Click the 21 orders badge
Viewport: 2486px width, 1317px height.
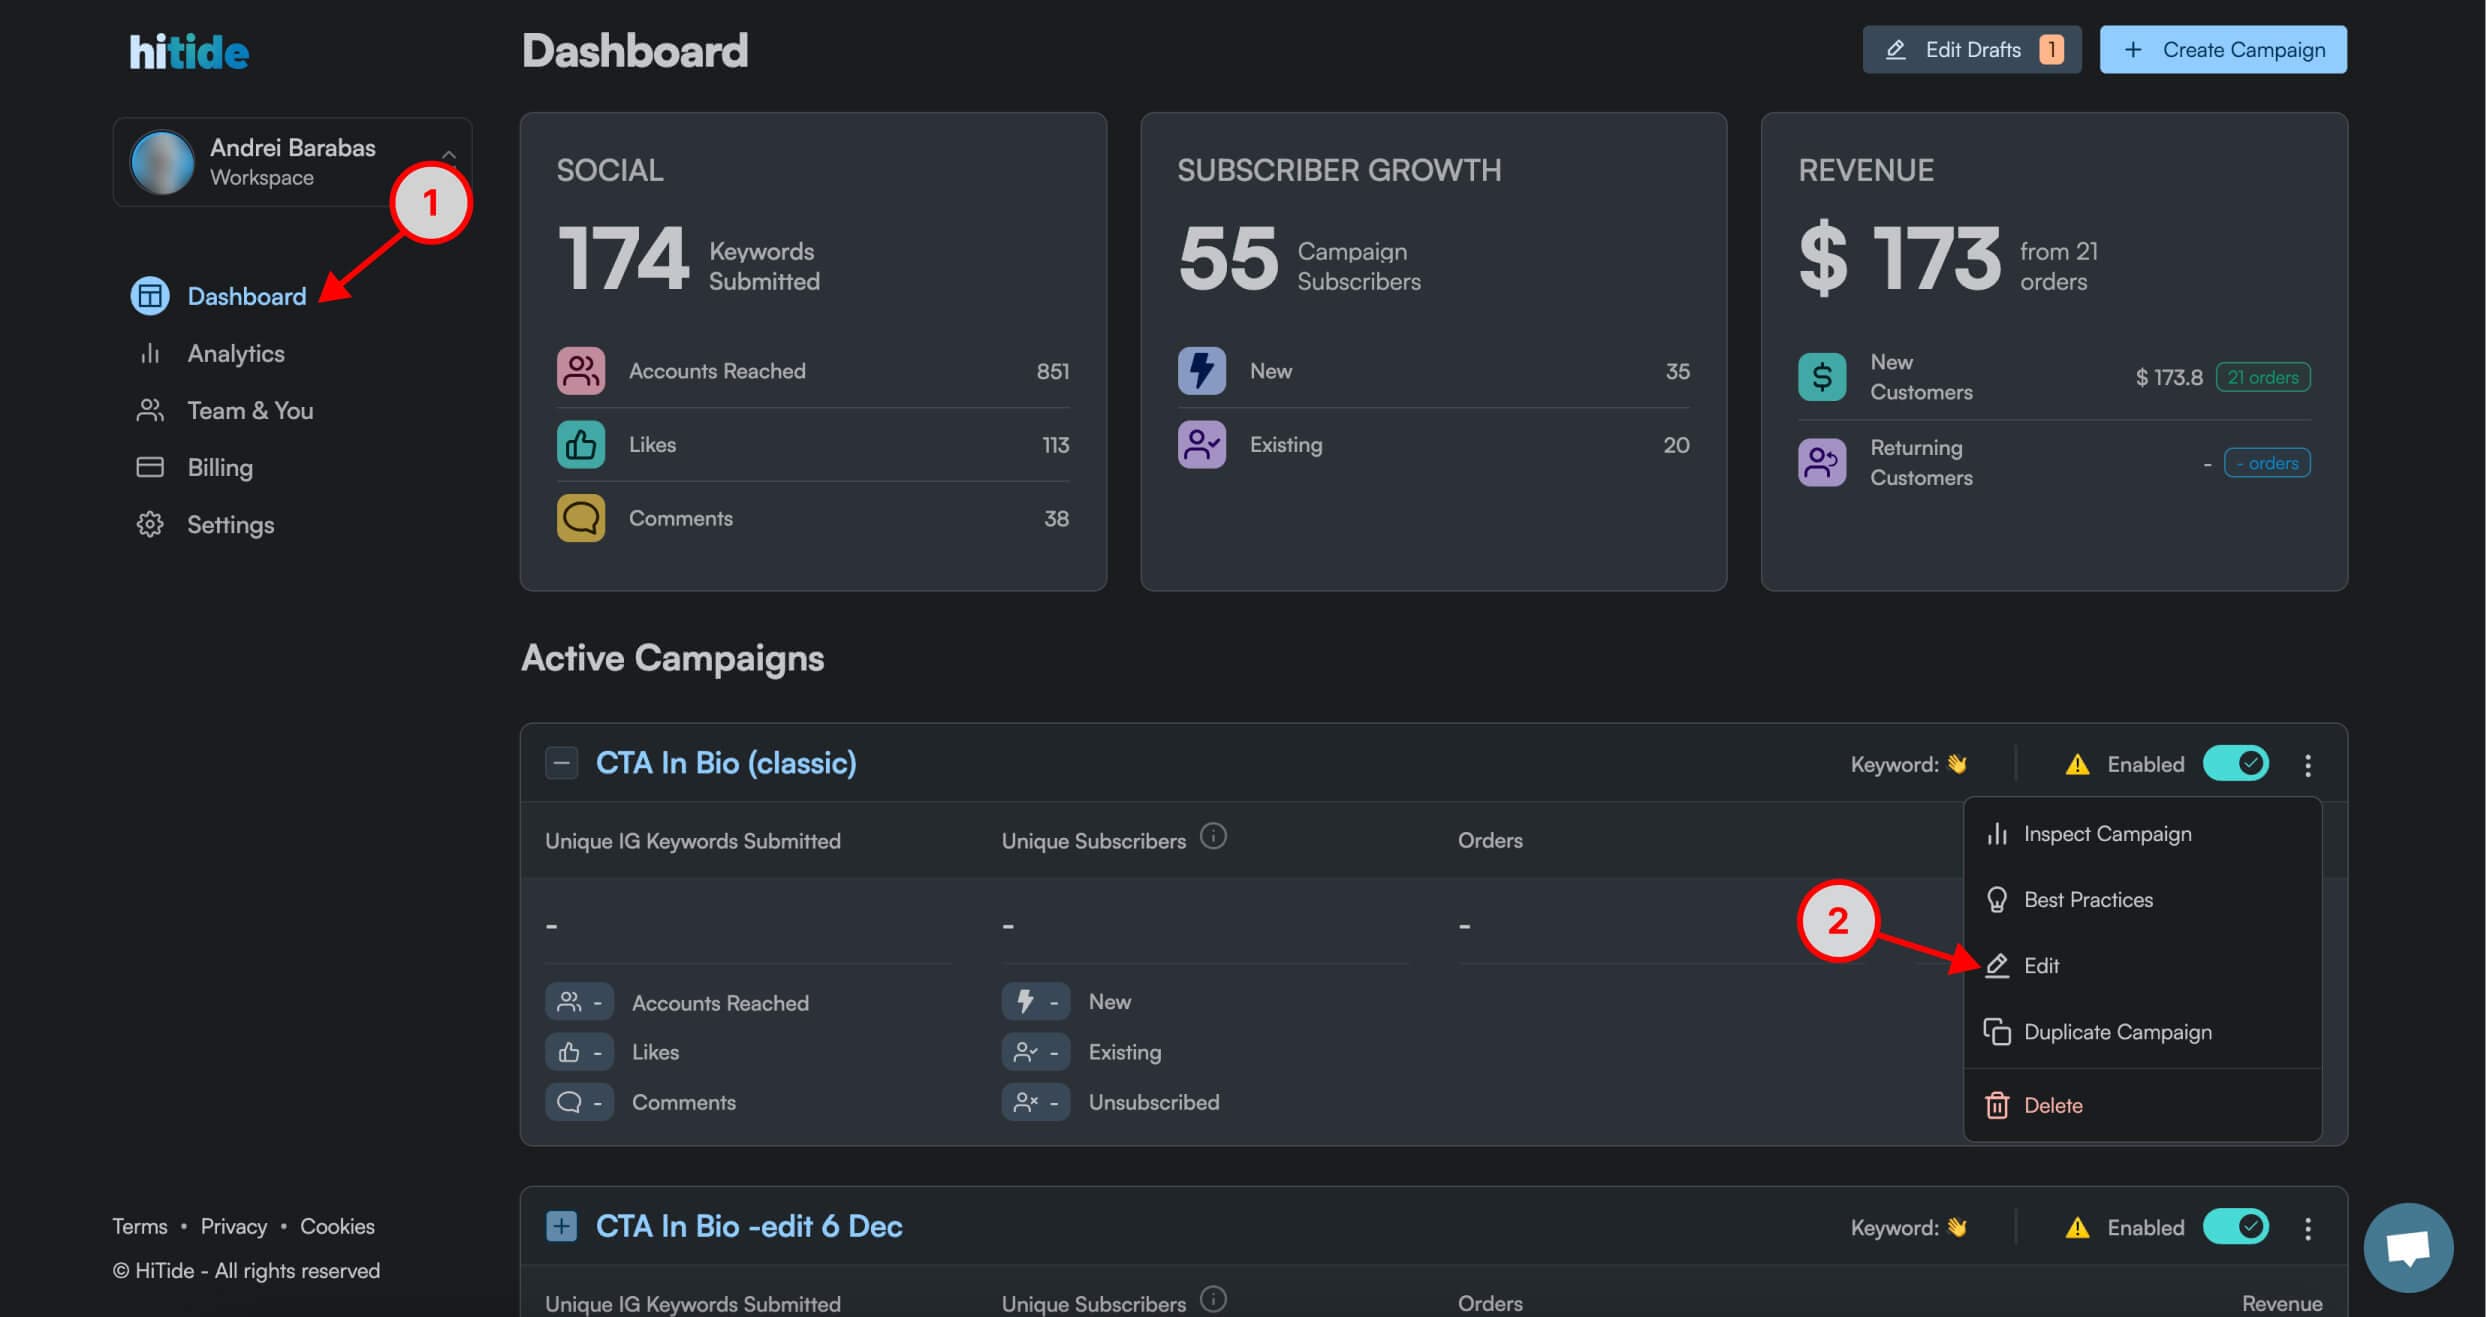(2263, 378)
